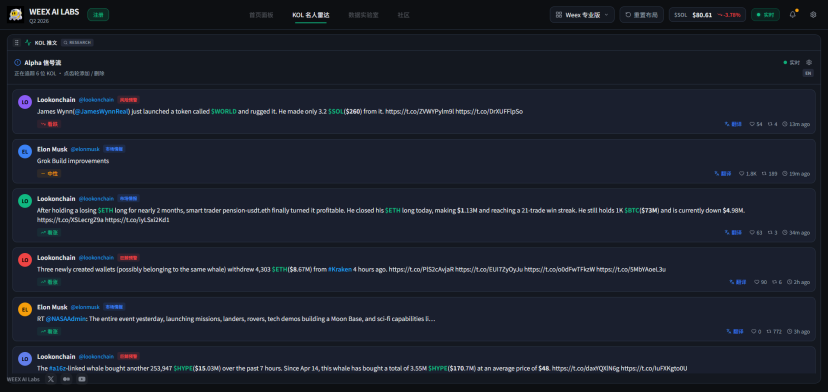This screenshot has width=828, height=392.
Task: Open the Medium footer icon
Action: pos(66,379)
